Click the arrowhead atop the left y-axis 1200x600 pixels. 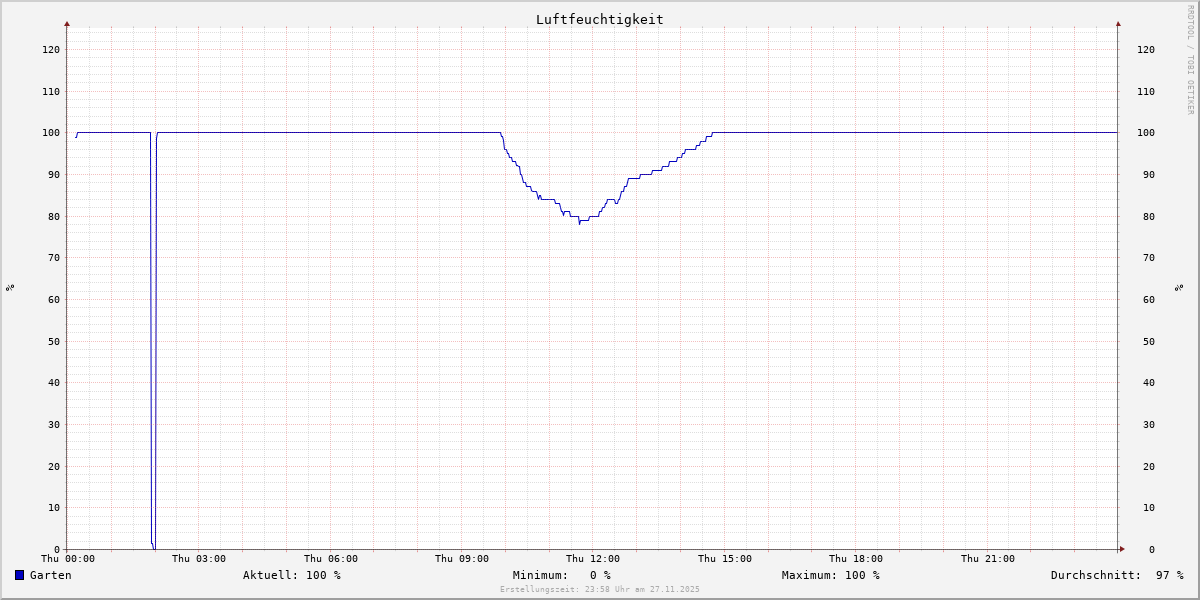pyautogui.click(x=67, y=23)
